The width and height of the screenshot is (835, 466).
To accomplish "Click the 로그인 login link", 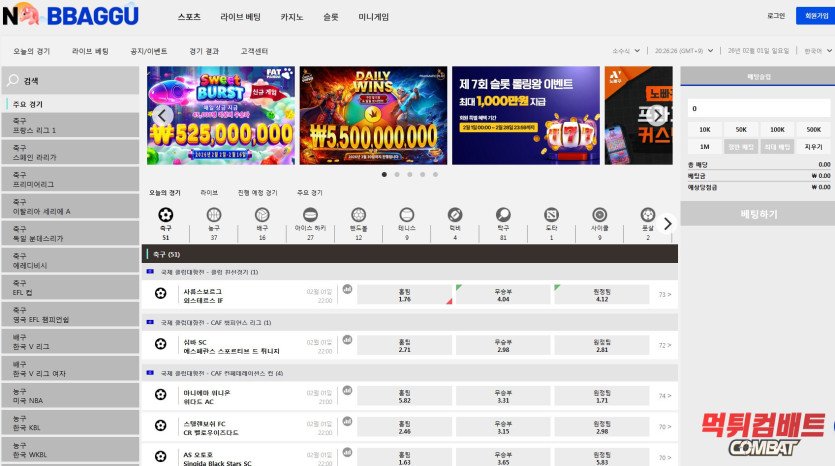I will point(776,16).
